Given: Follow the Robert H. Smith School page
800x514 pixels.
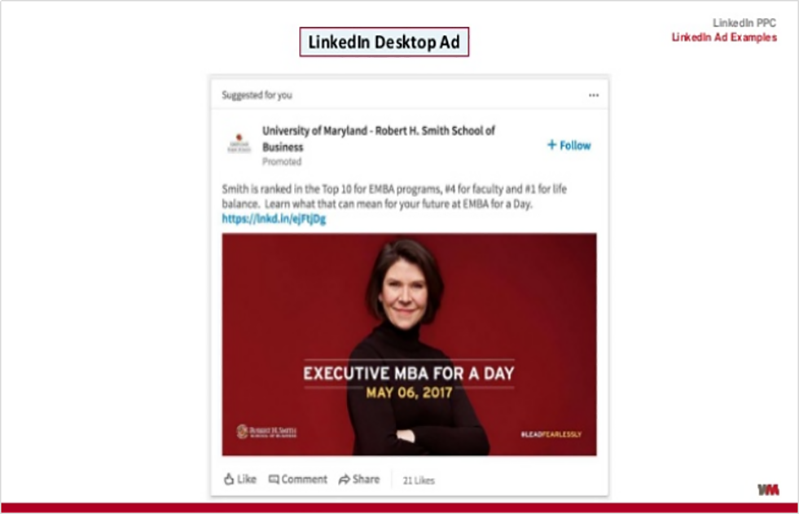Looking at the screenshot, I should (569, 145).
